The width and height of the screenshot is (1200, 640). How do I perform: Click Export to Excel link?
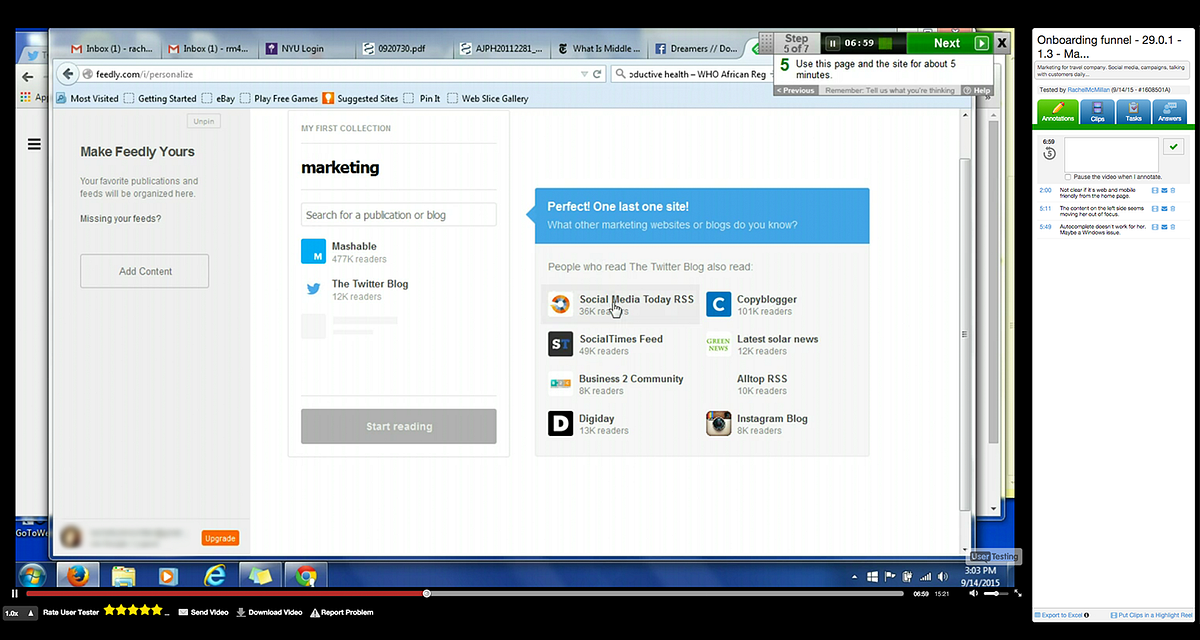tap(1060, 615)
